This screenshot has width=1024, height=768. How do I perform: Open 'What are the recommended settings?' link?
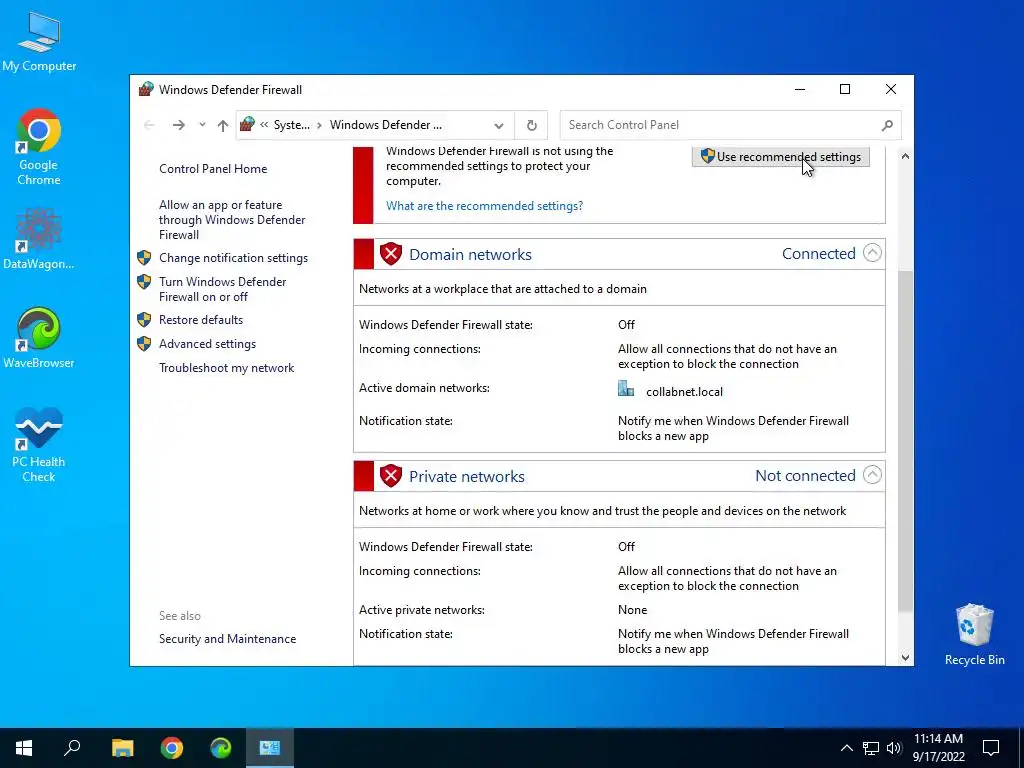pyautogui.click(x=484, y=206)
